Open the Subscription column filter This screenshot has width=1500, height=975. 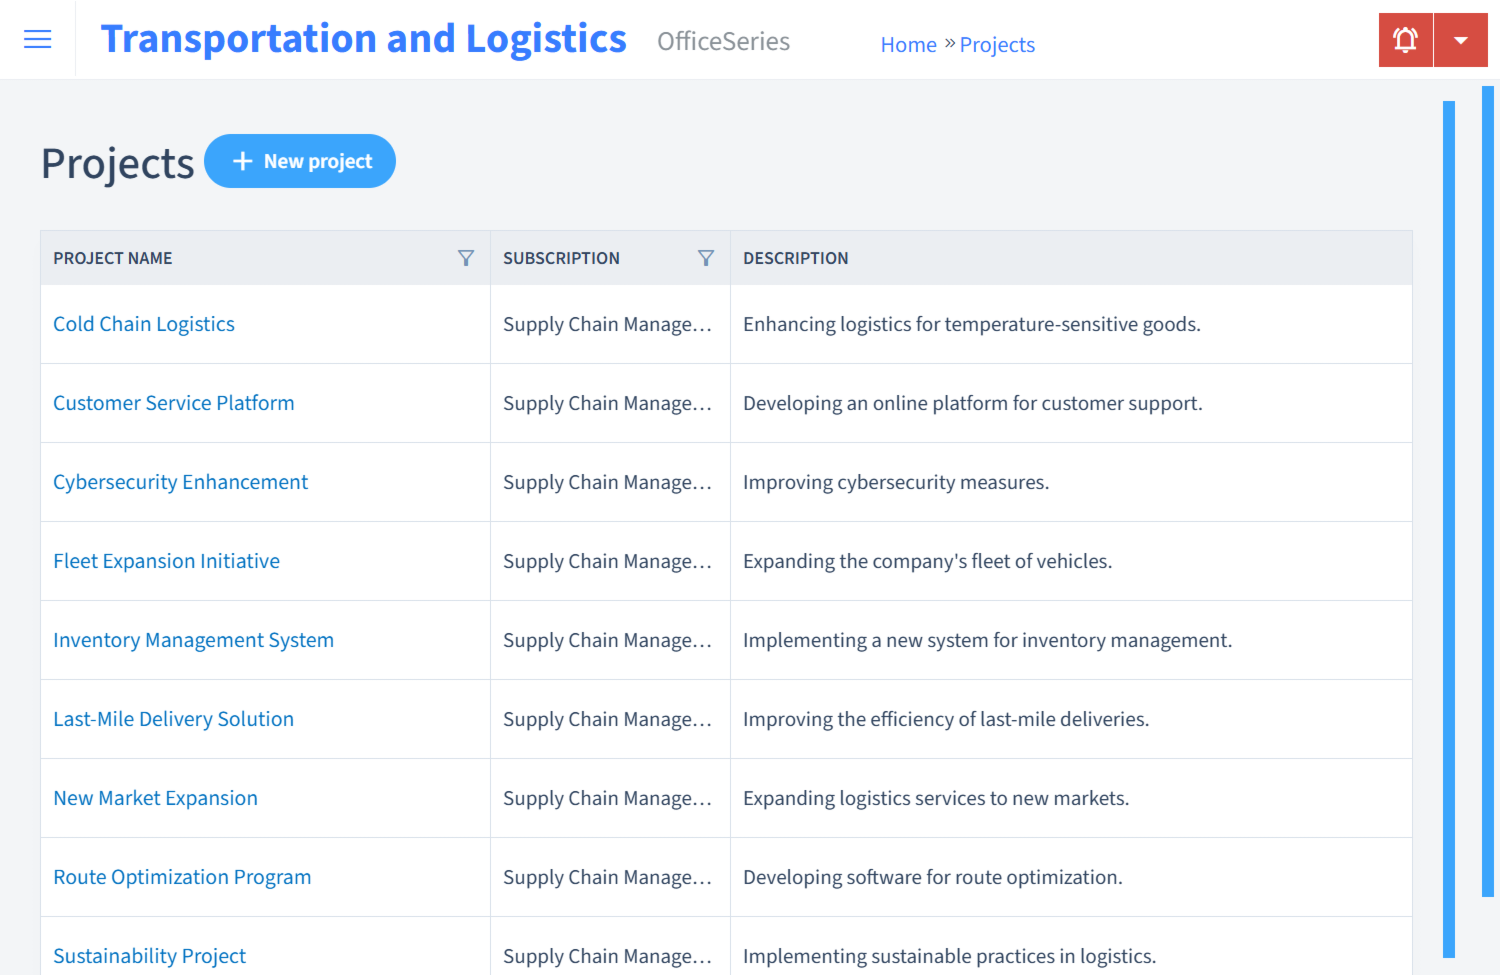(707, 258)
